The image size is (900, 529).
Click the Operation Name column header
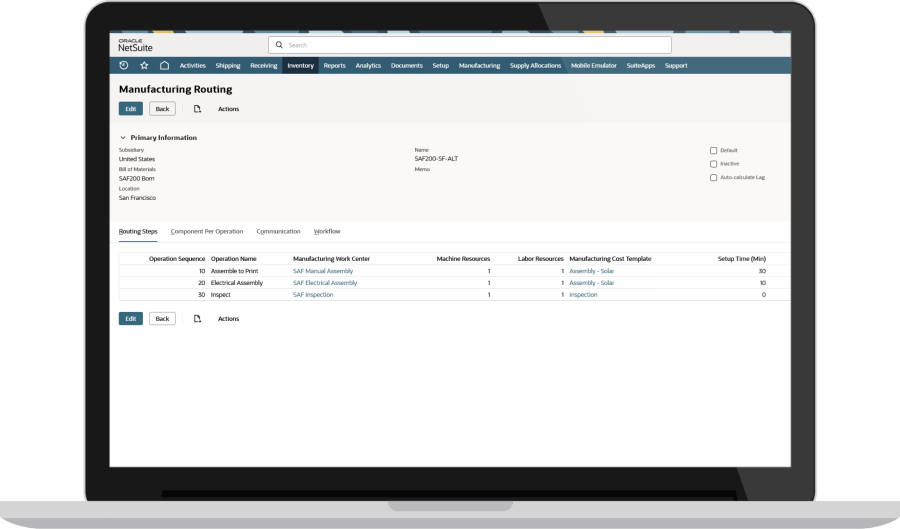[x=234, y=259]
